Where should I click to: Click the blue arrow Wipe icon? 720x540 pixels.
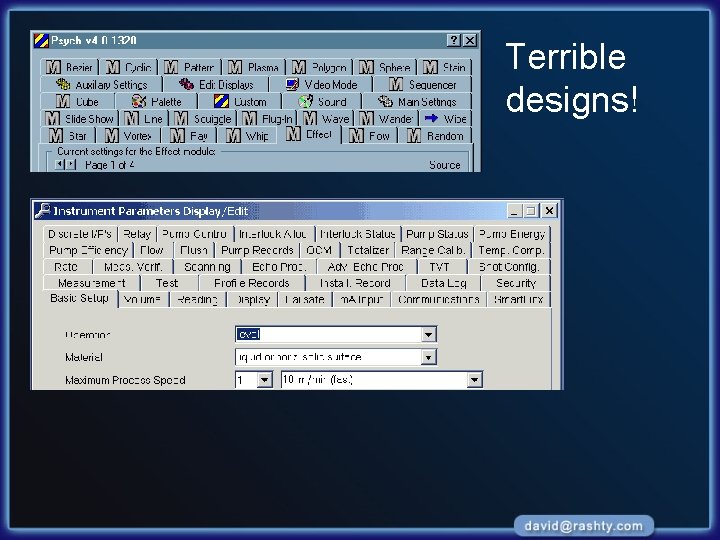point(431,118)
